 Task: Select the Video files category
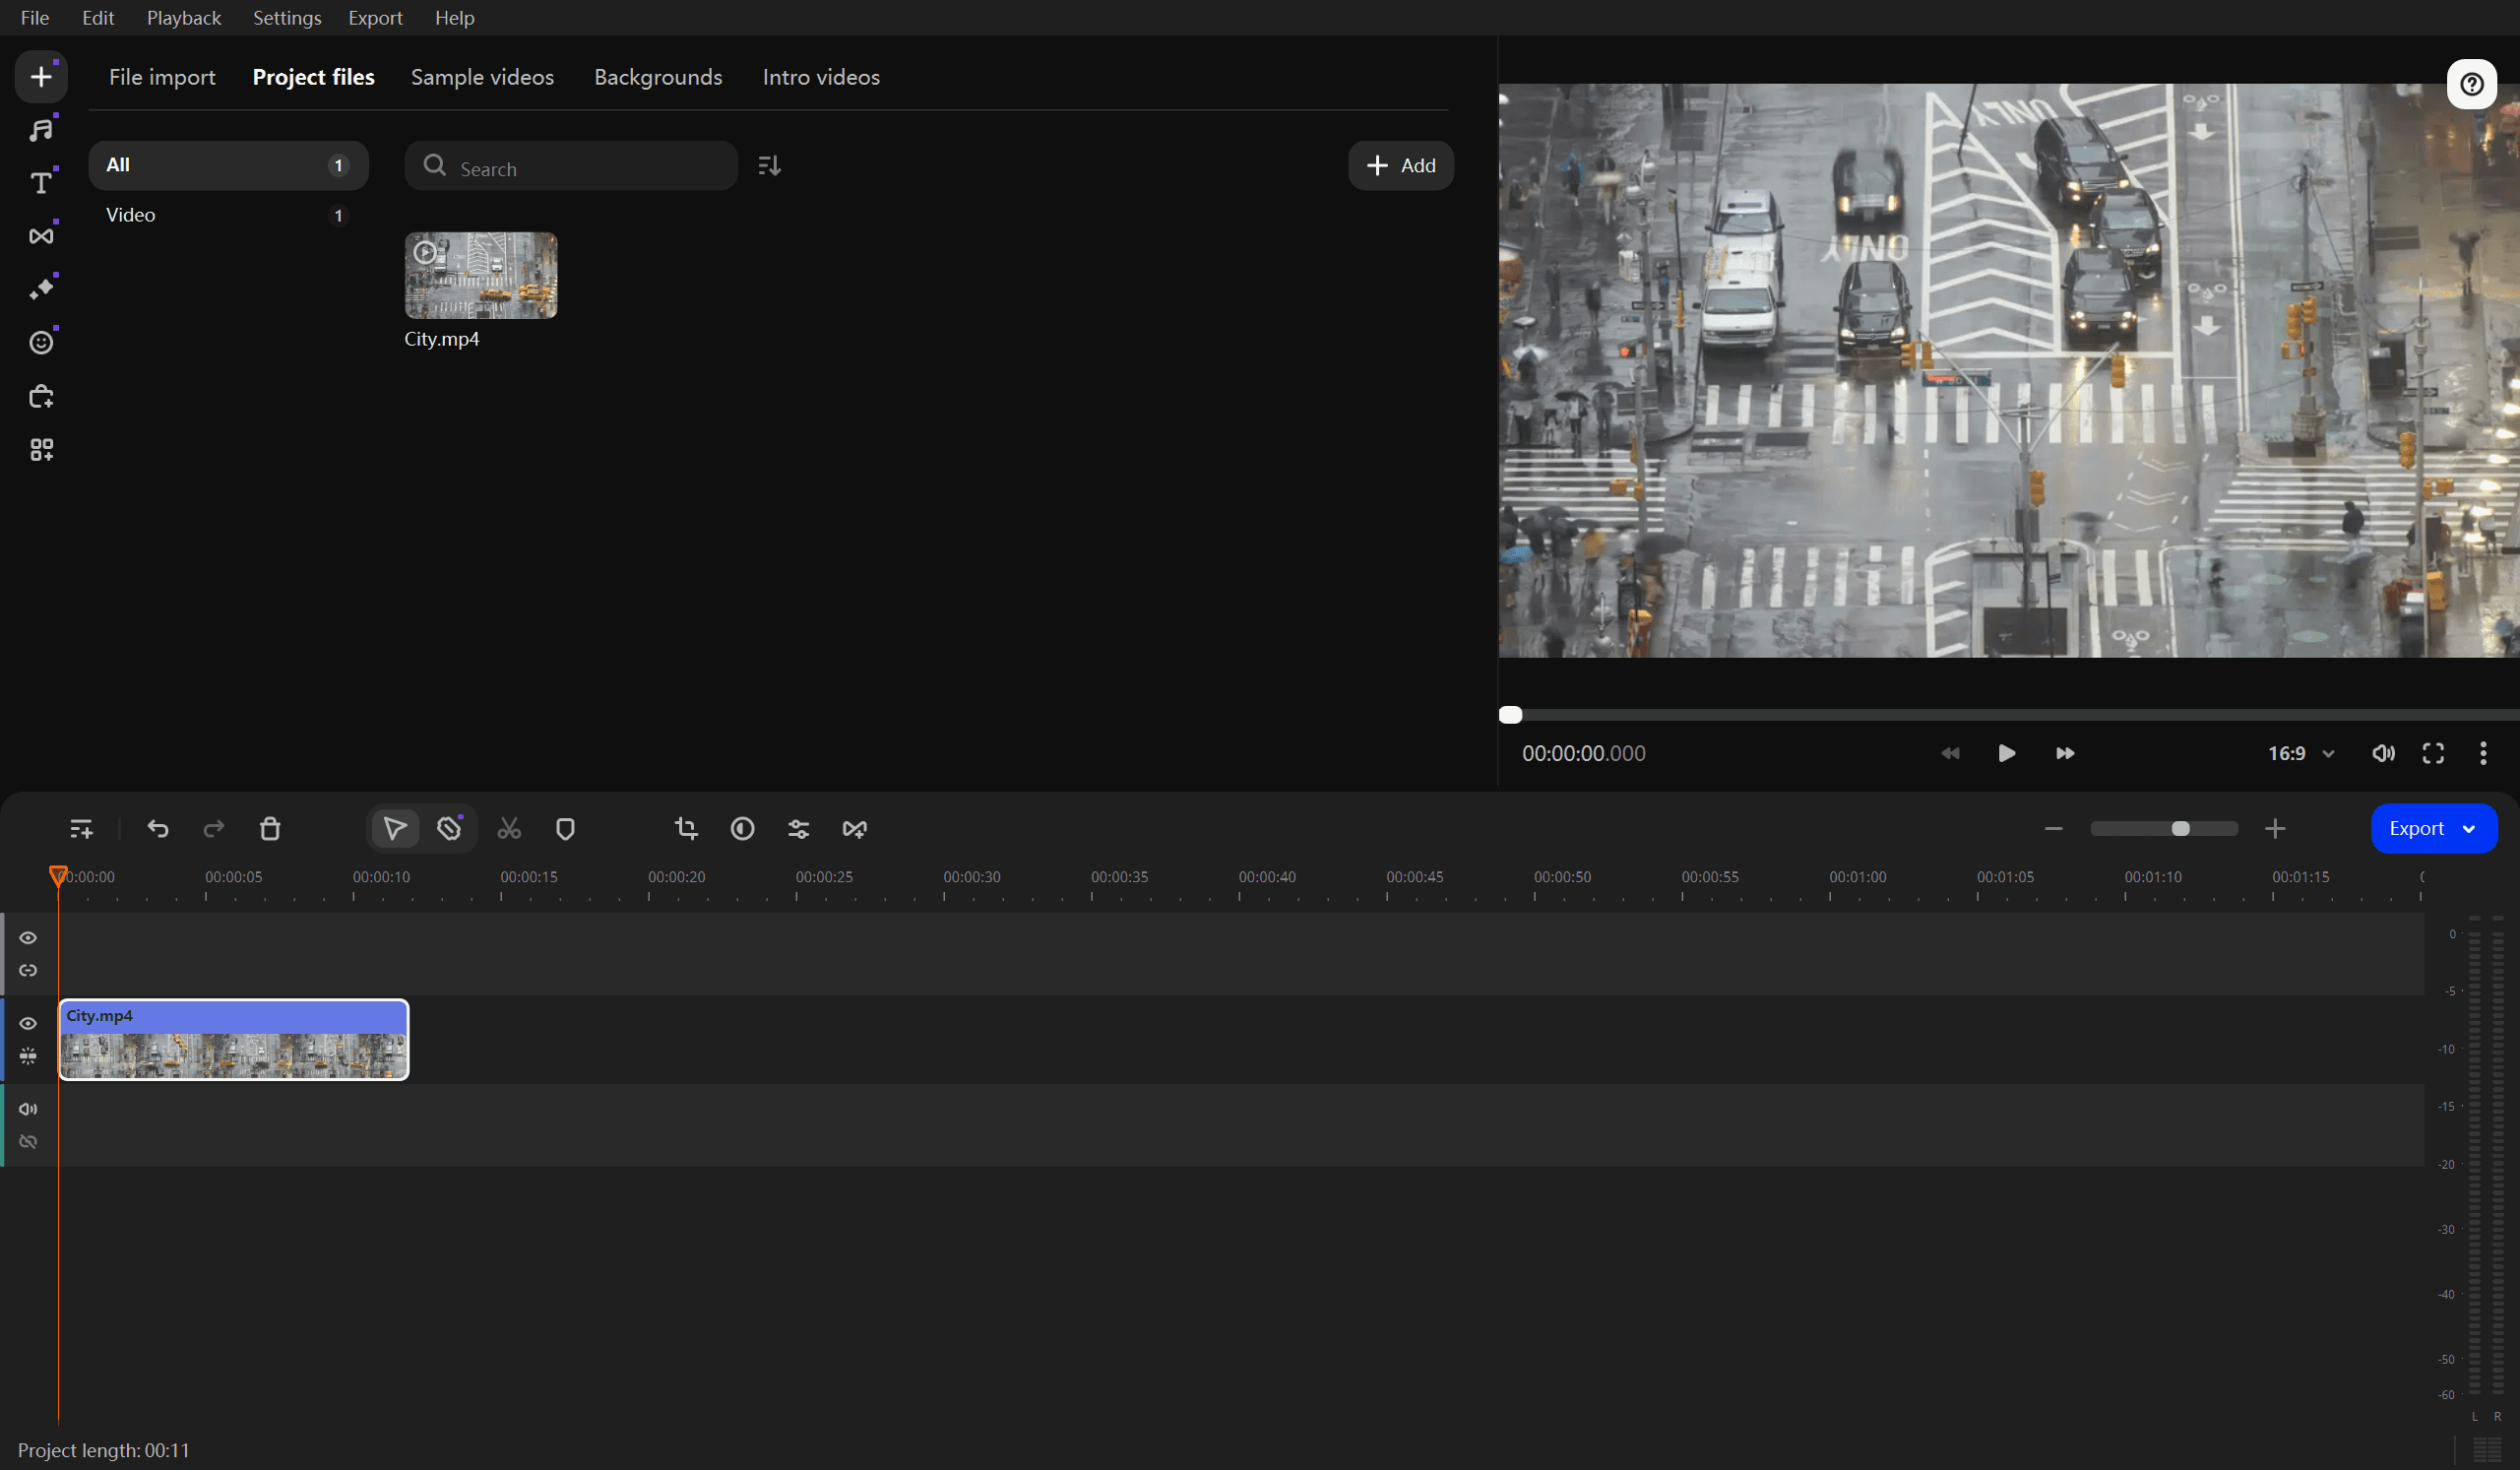coord(228,215)
